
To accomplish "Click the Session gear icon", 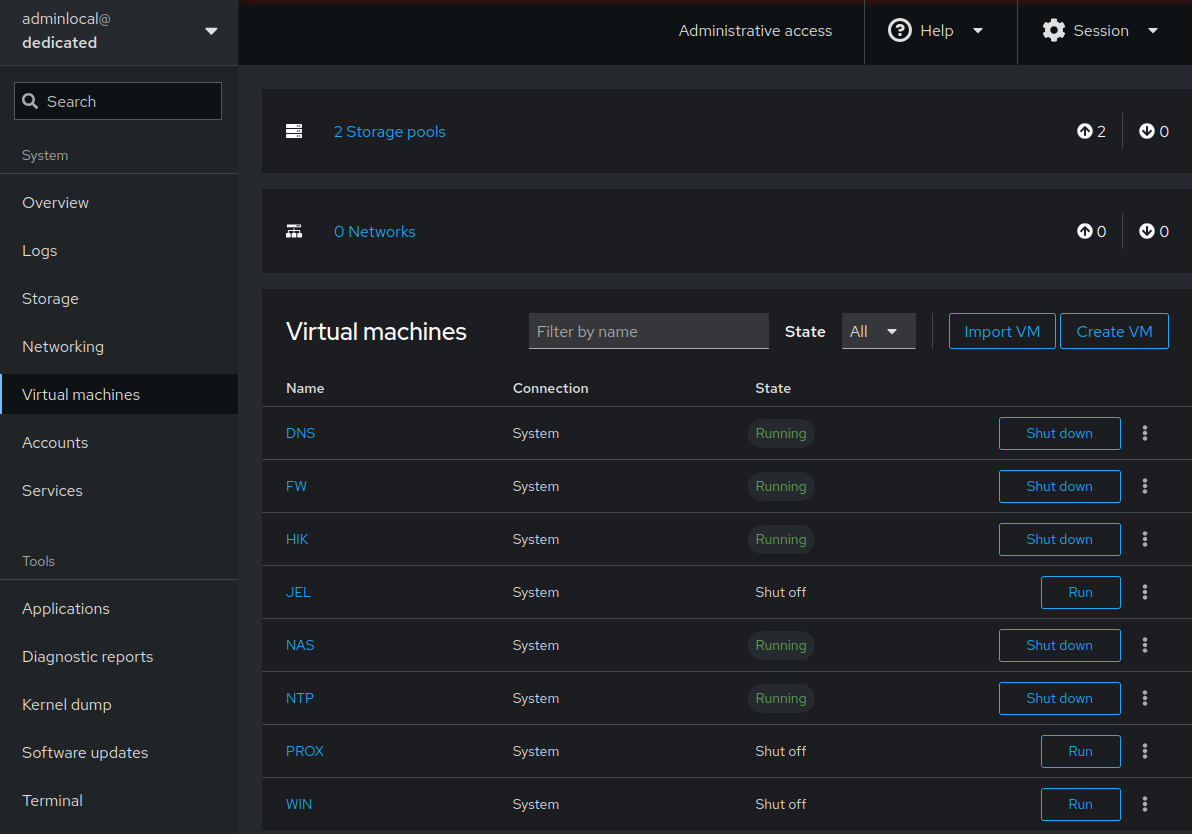I will tap(1053, 30).
